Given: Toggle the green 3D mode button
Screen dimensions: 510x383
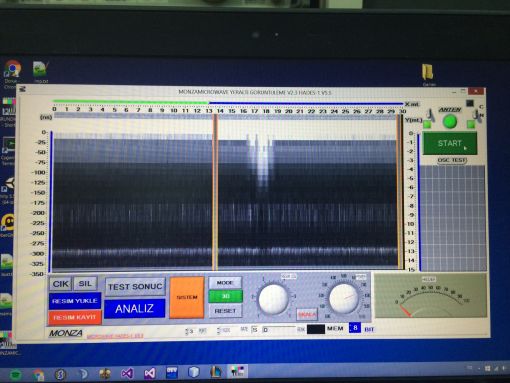Looking at the screenshot, I should (x=225, y=296).
